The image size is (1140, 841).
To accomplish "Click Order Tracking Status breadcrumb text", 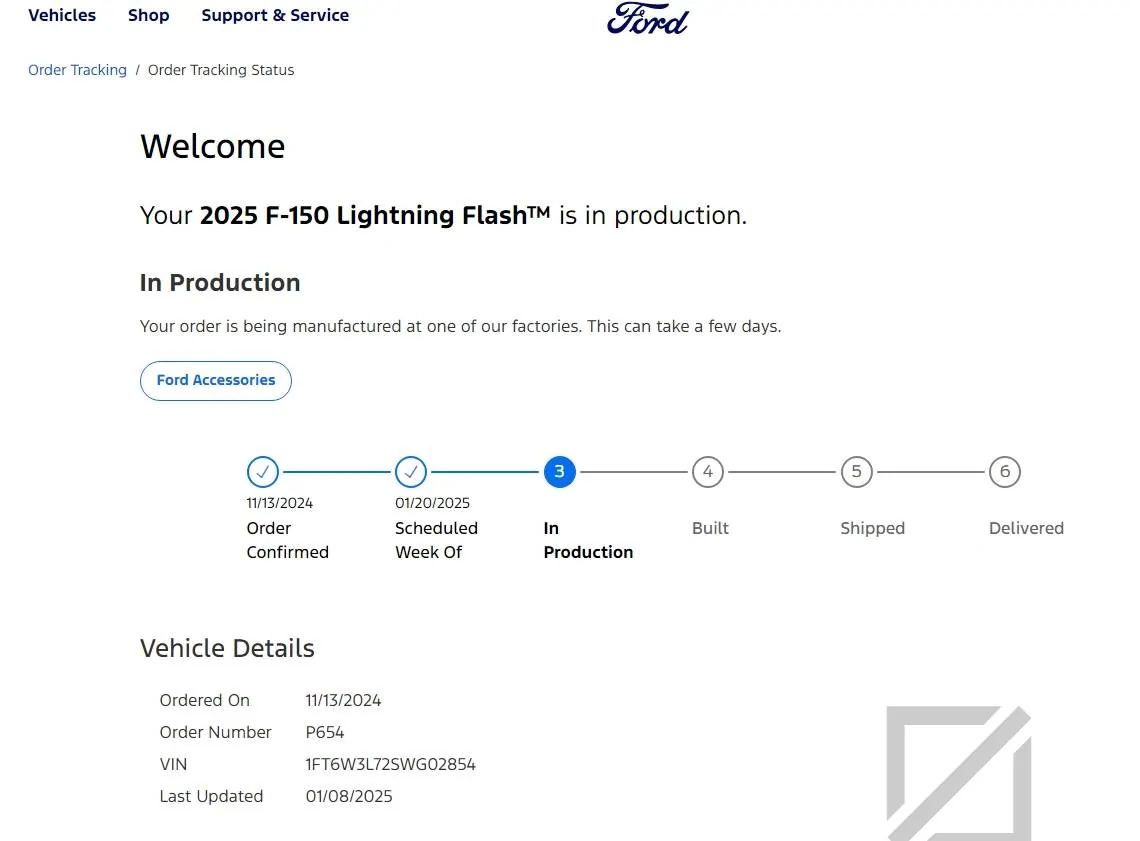I will tap(221, 70).
